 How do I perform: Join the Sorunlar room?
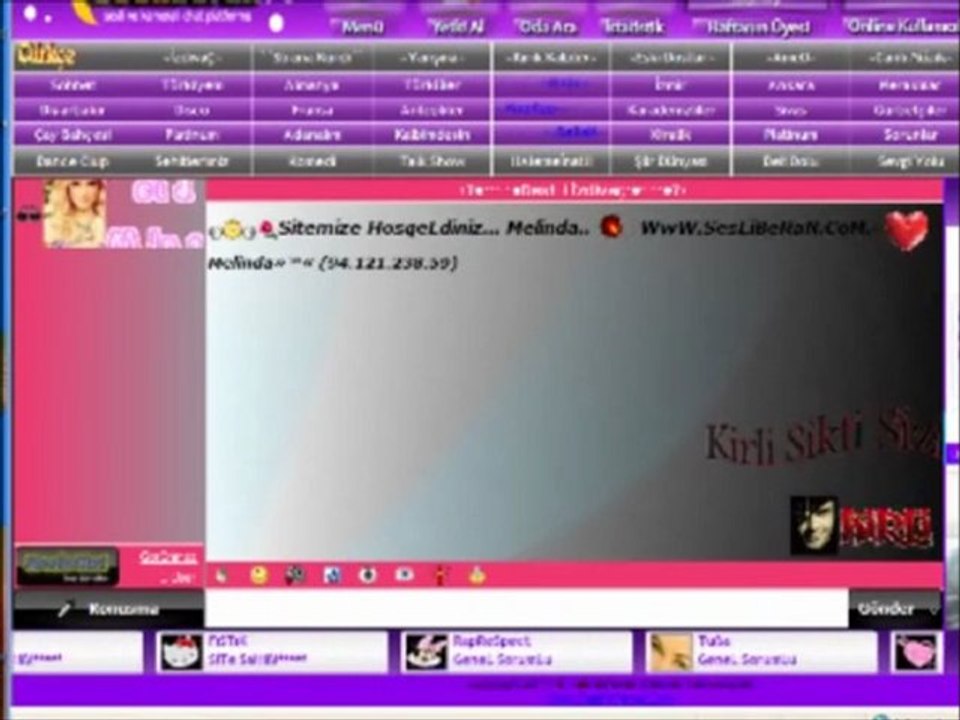click(x=910, y=135)
